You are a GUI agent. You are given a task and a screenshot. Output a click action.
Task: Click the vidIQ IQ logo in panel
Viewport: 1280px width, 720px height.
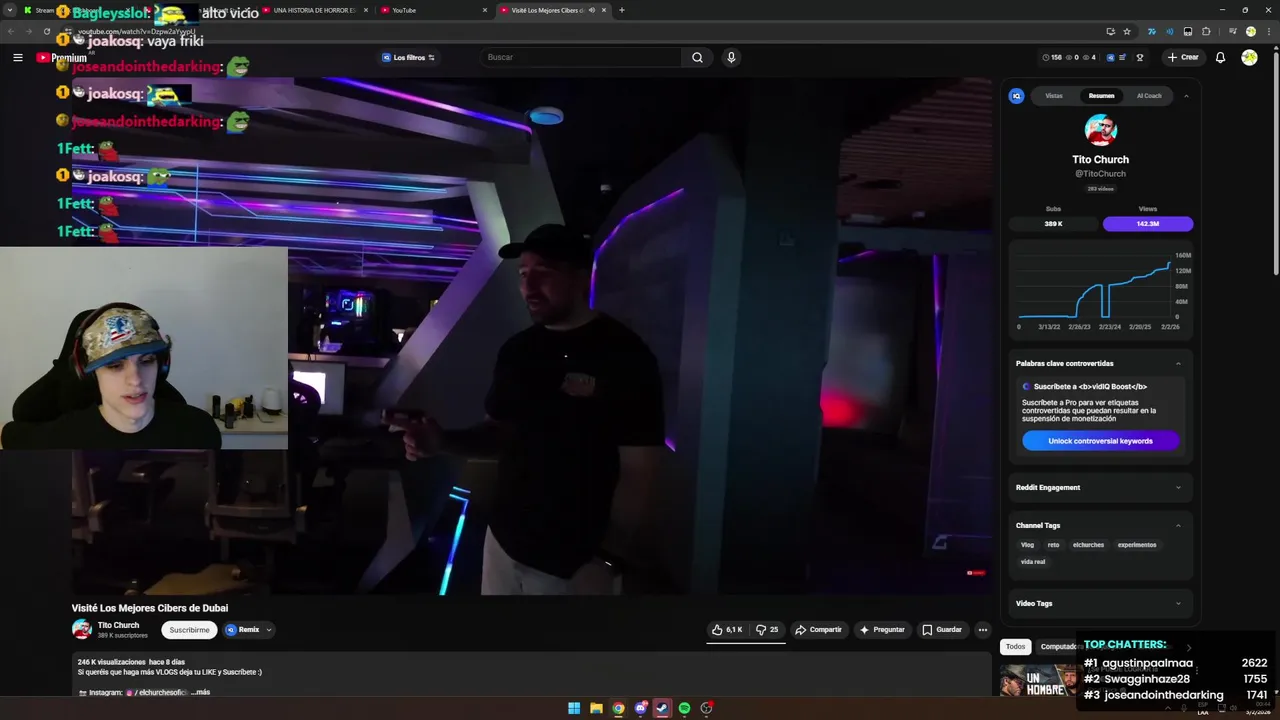[x=1016, y=96]
